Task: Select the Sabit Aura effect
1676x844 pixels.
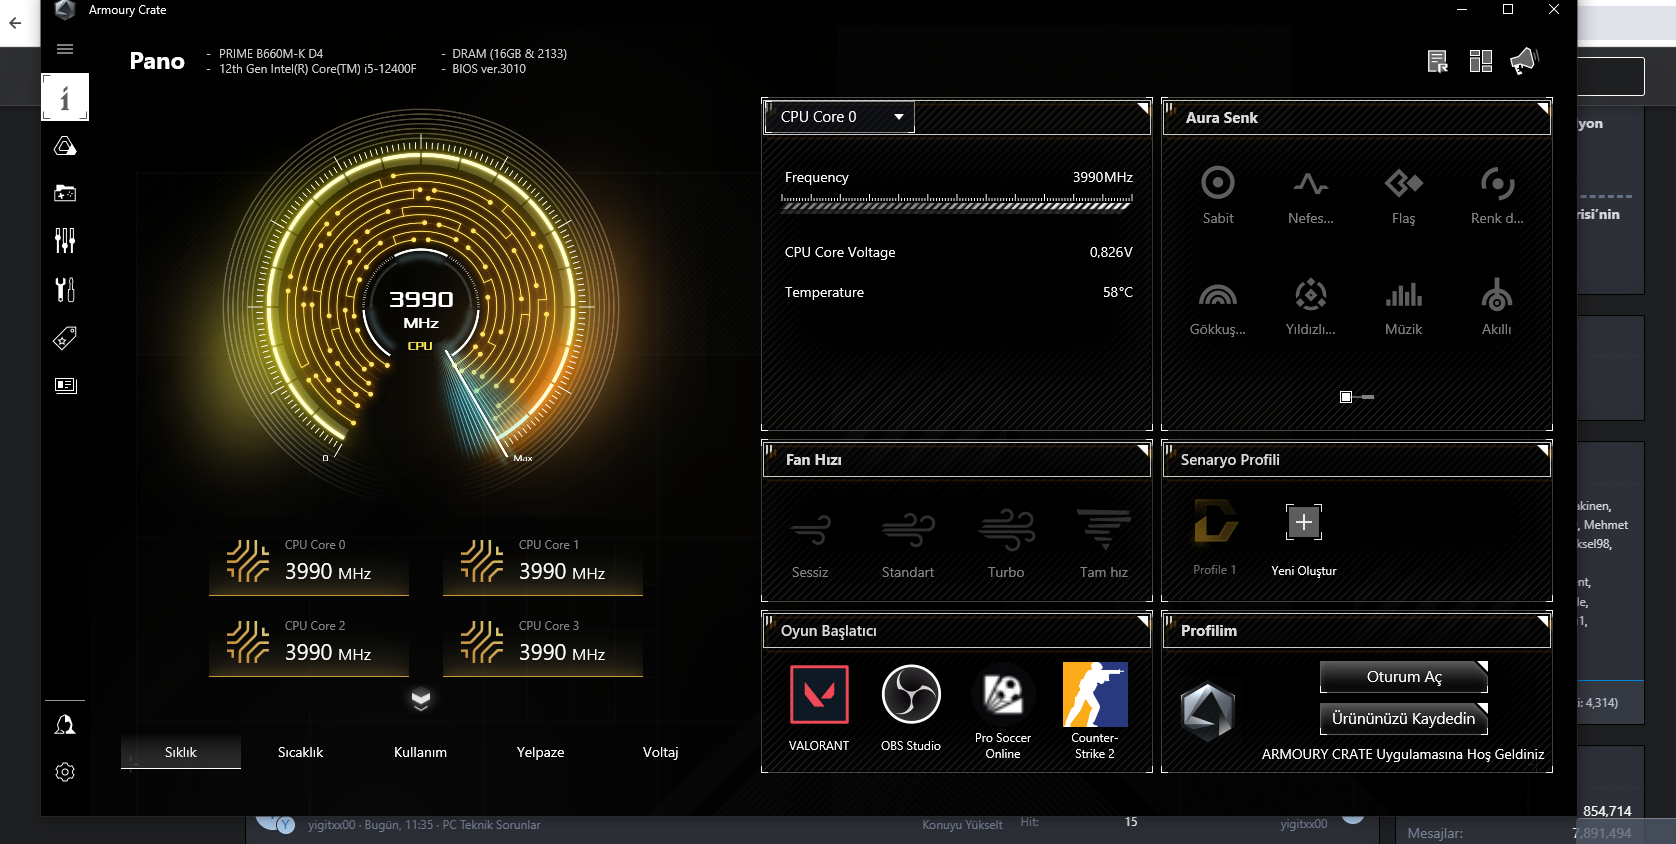Action: point(1218,195)
